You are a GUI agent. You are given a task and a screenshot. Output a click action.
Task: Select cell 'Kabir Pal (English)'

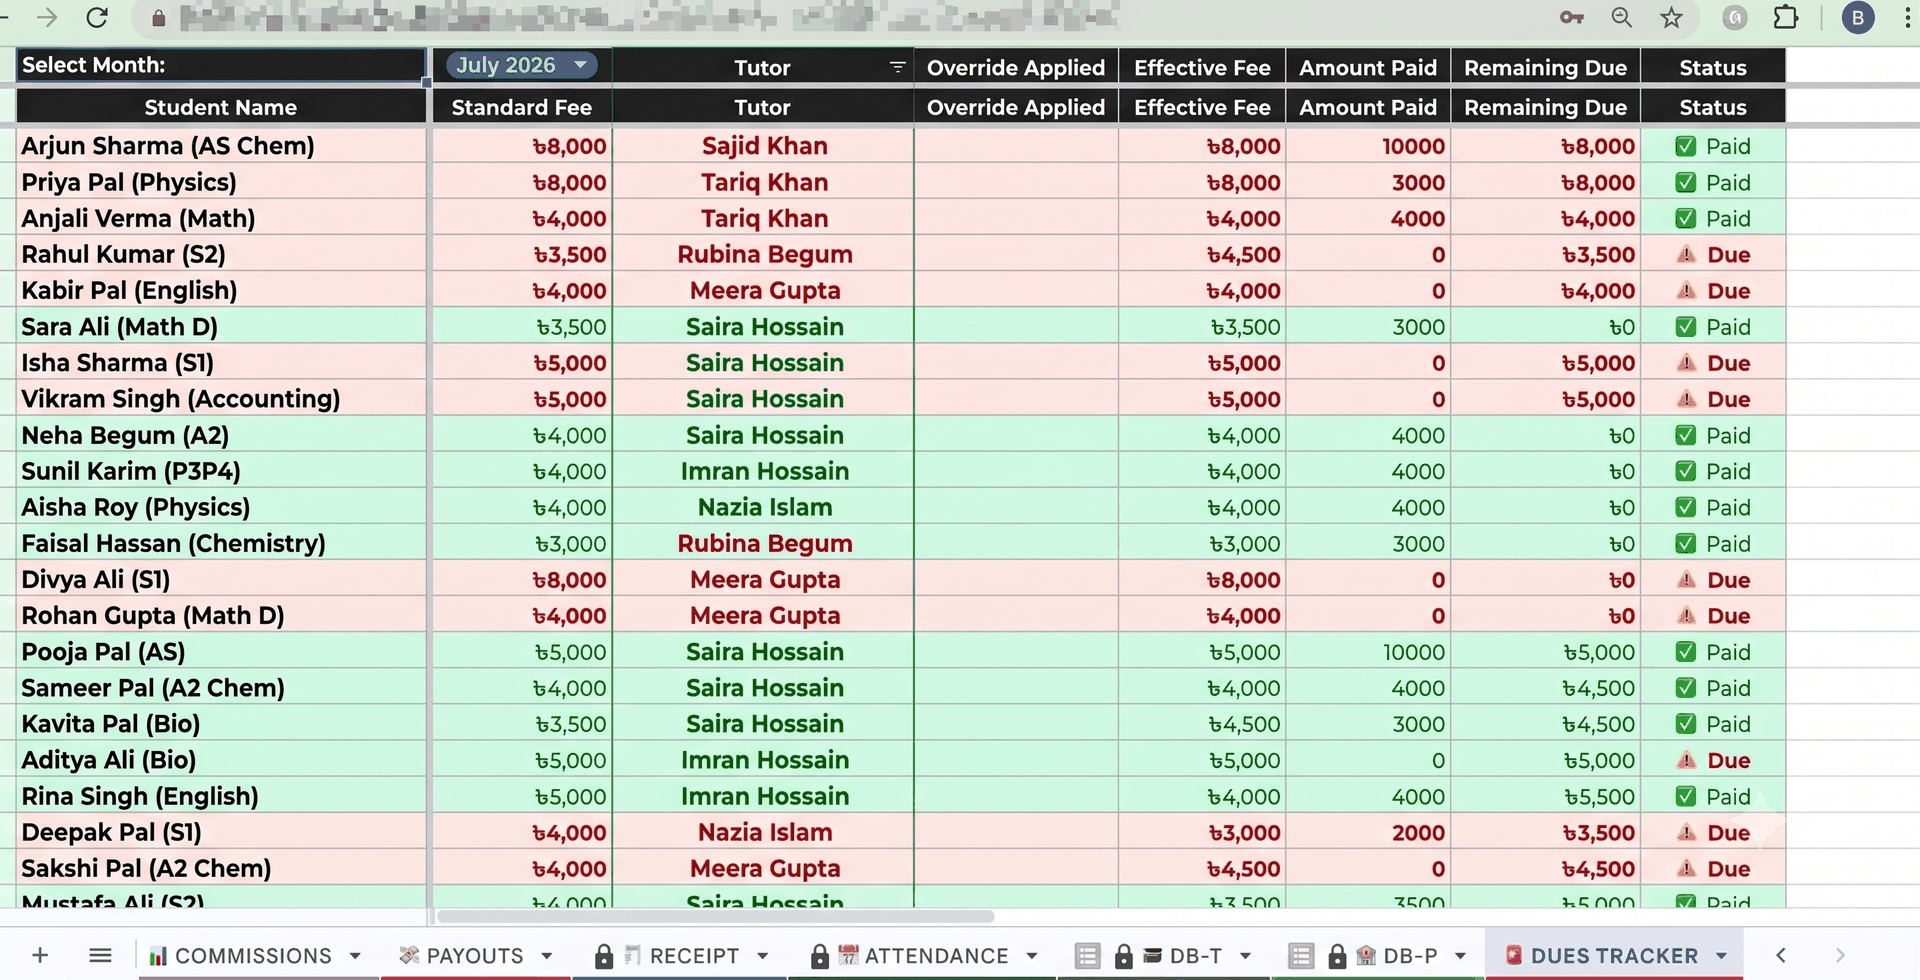point(221,290)
